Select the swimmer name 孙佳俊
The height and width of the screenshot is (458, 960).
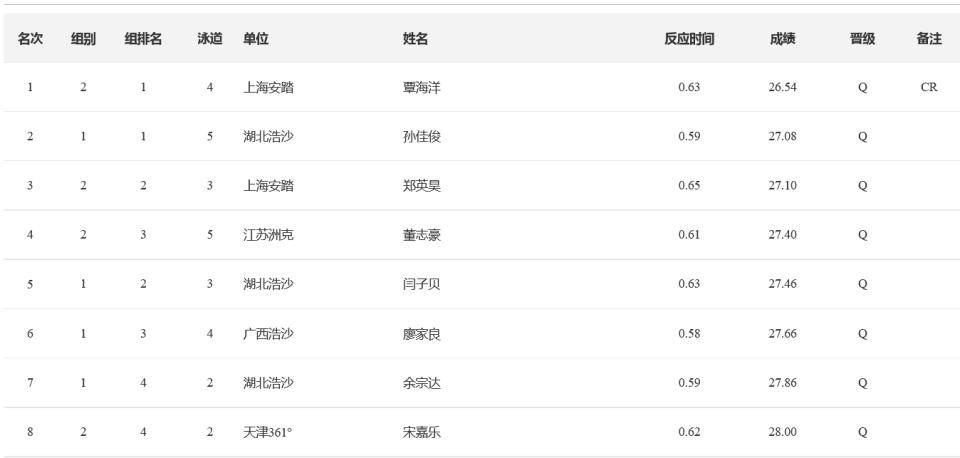[x=422, y=137]
